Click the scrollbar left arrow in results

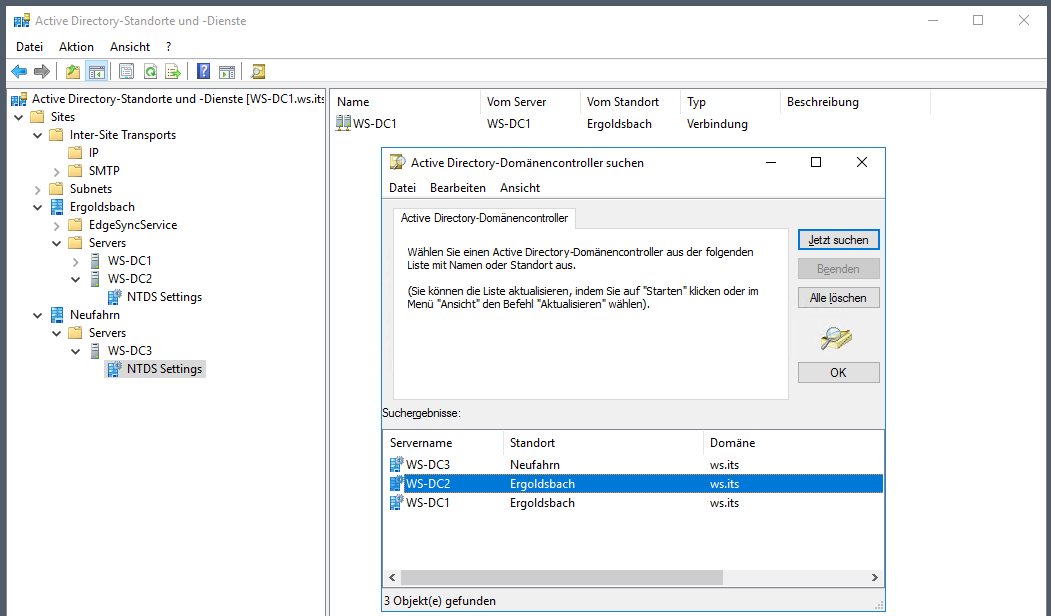tap(392, 577)
